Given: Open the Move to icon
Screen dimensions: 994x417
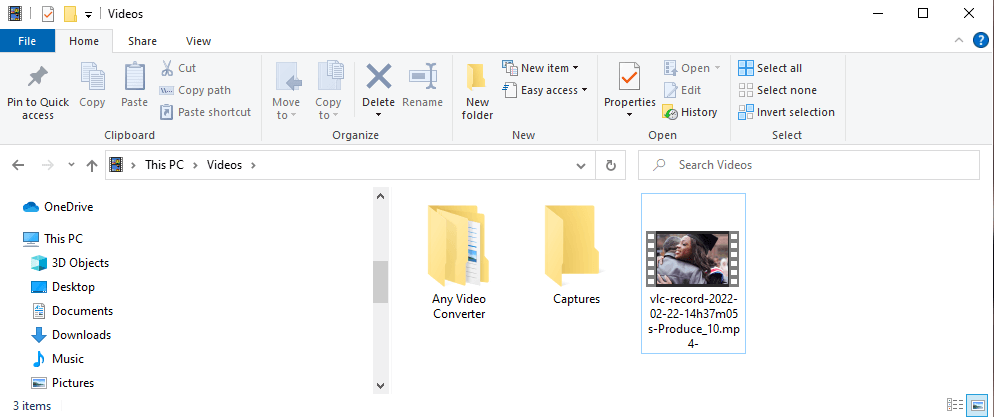Looking at the screenshot, I should 287,77.
